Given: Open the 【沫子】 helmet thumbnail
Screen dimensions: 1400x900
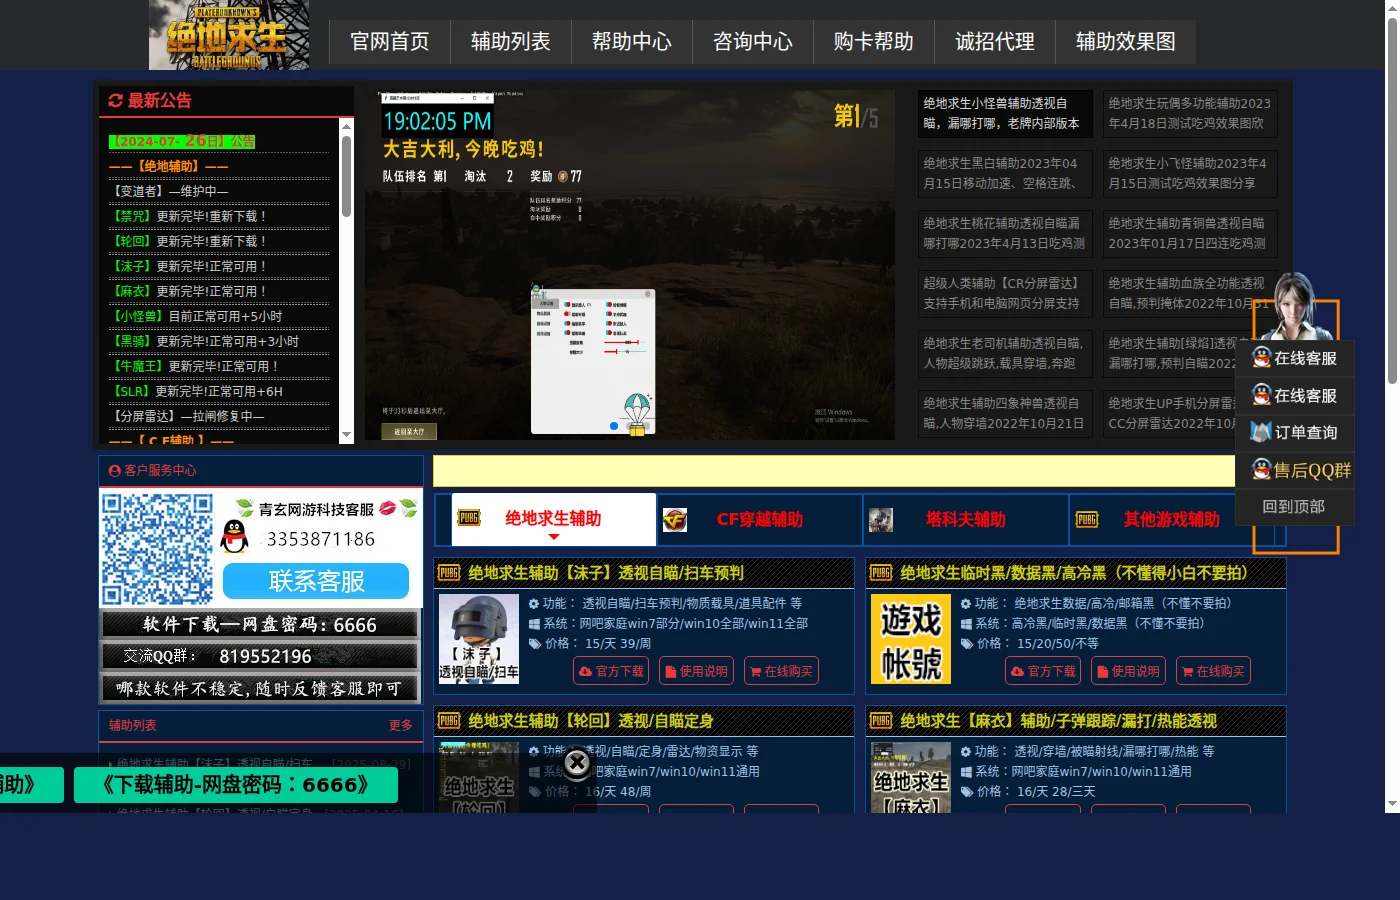Looking at the screenshot, I should pyautogui.click(x=479, y=638).
